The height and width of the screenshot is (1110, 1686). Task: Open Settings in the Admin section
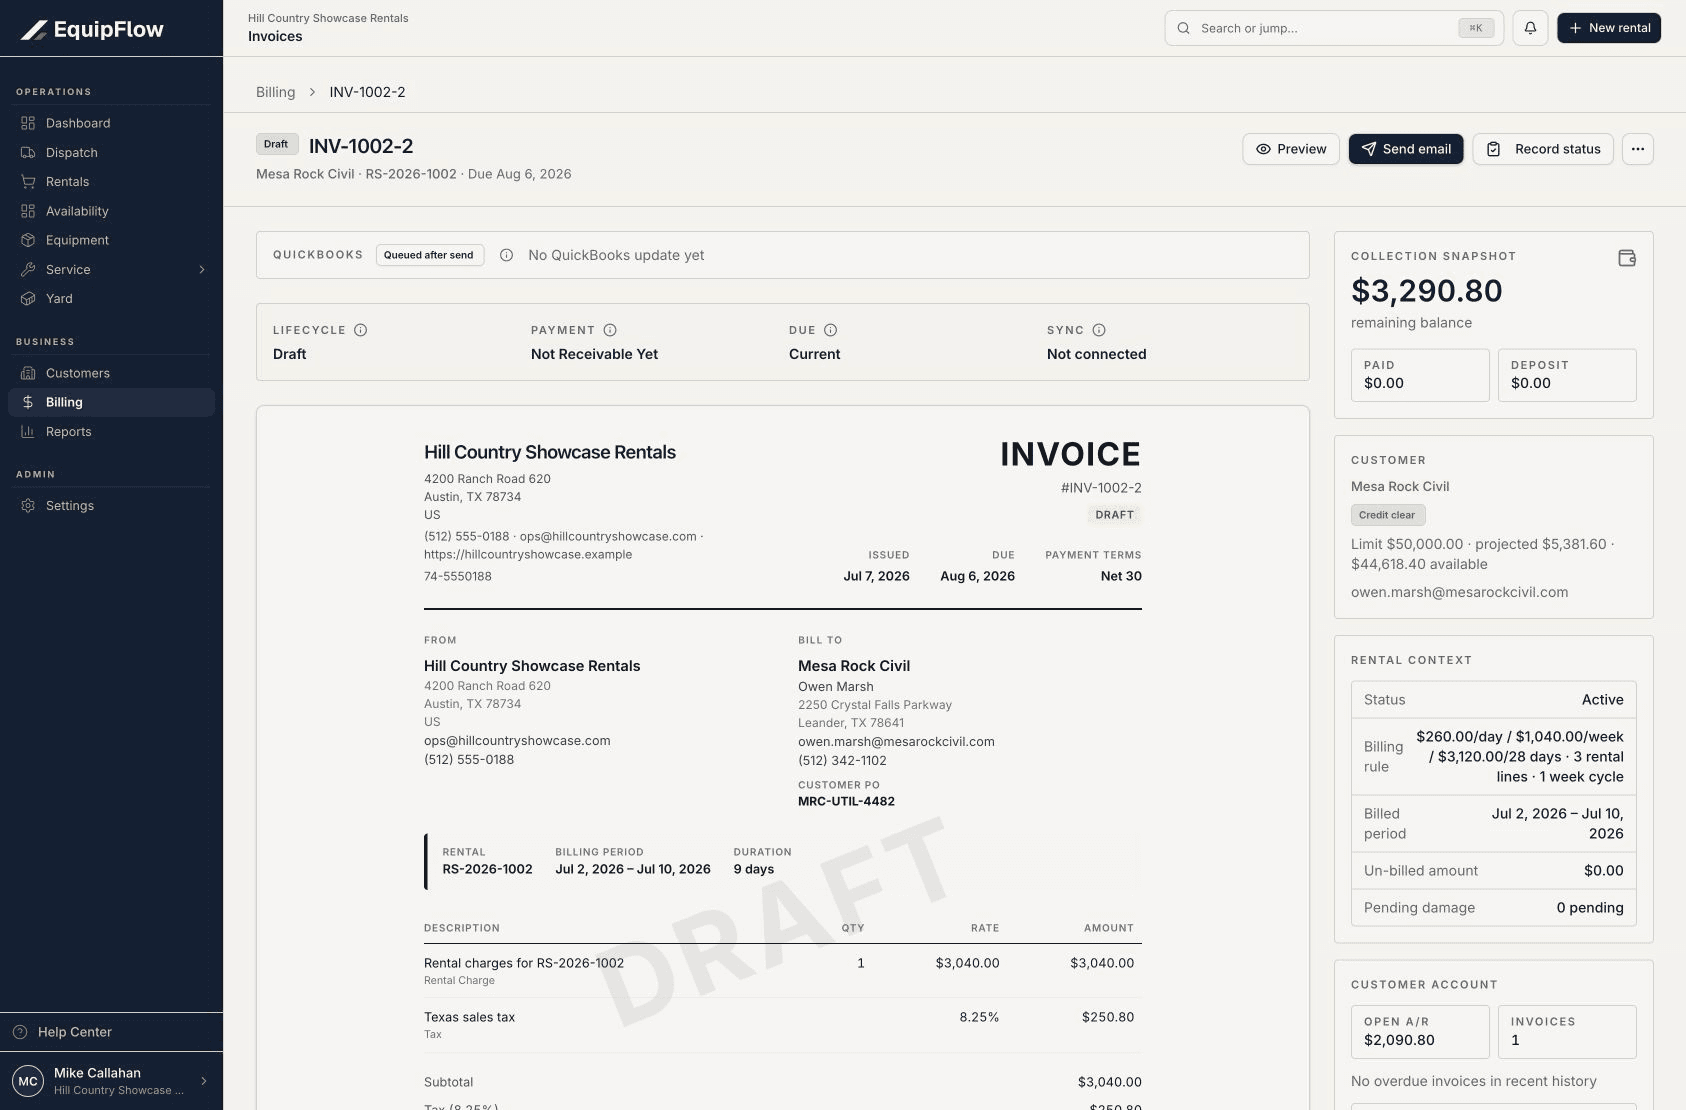[111, 506]
